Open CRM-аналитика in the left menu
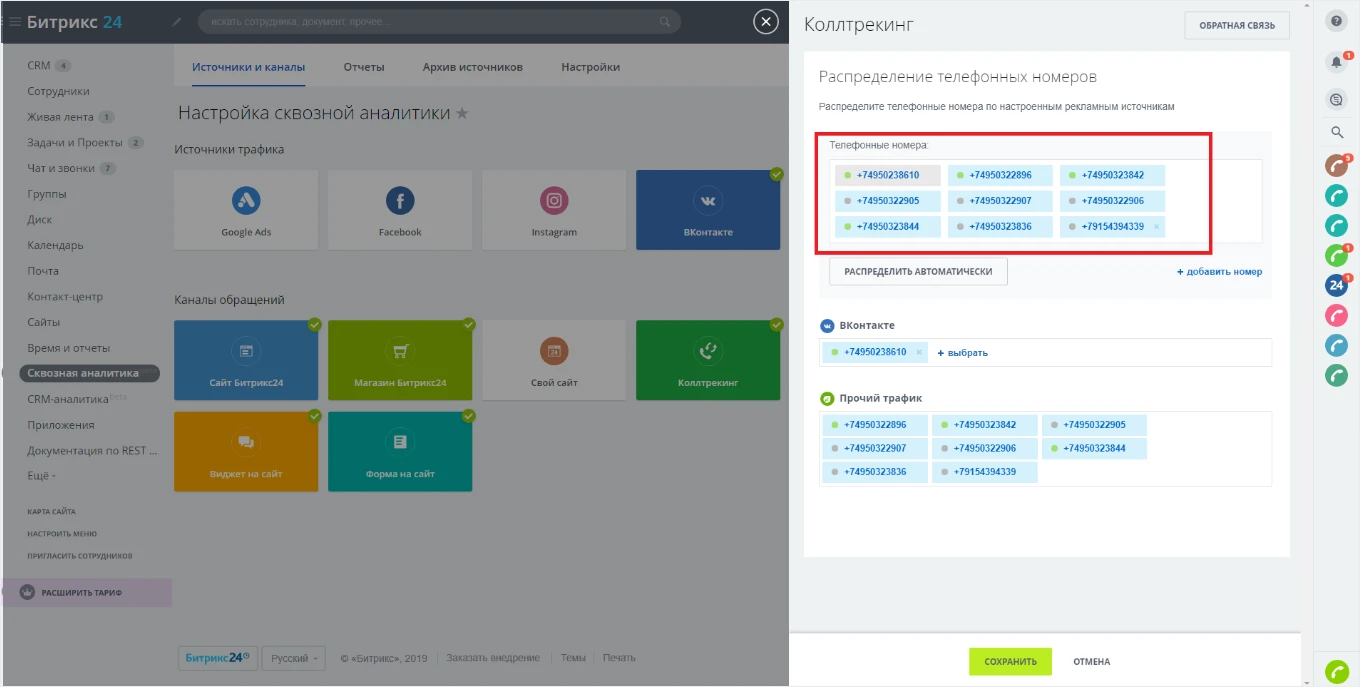The image size is (1360, 687). [67, 399]
